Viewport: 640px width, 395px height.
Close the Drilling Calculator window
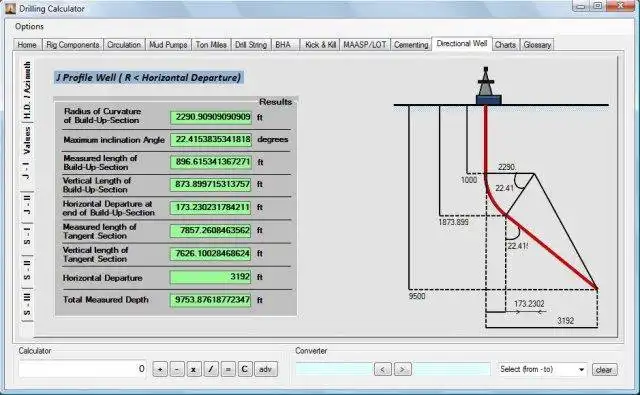(x=620, y=6)
